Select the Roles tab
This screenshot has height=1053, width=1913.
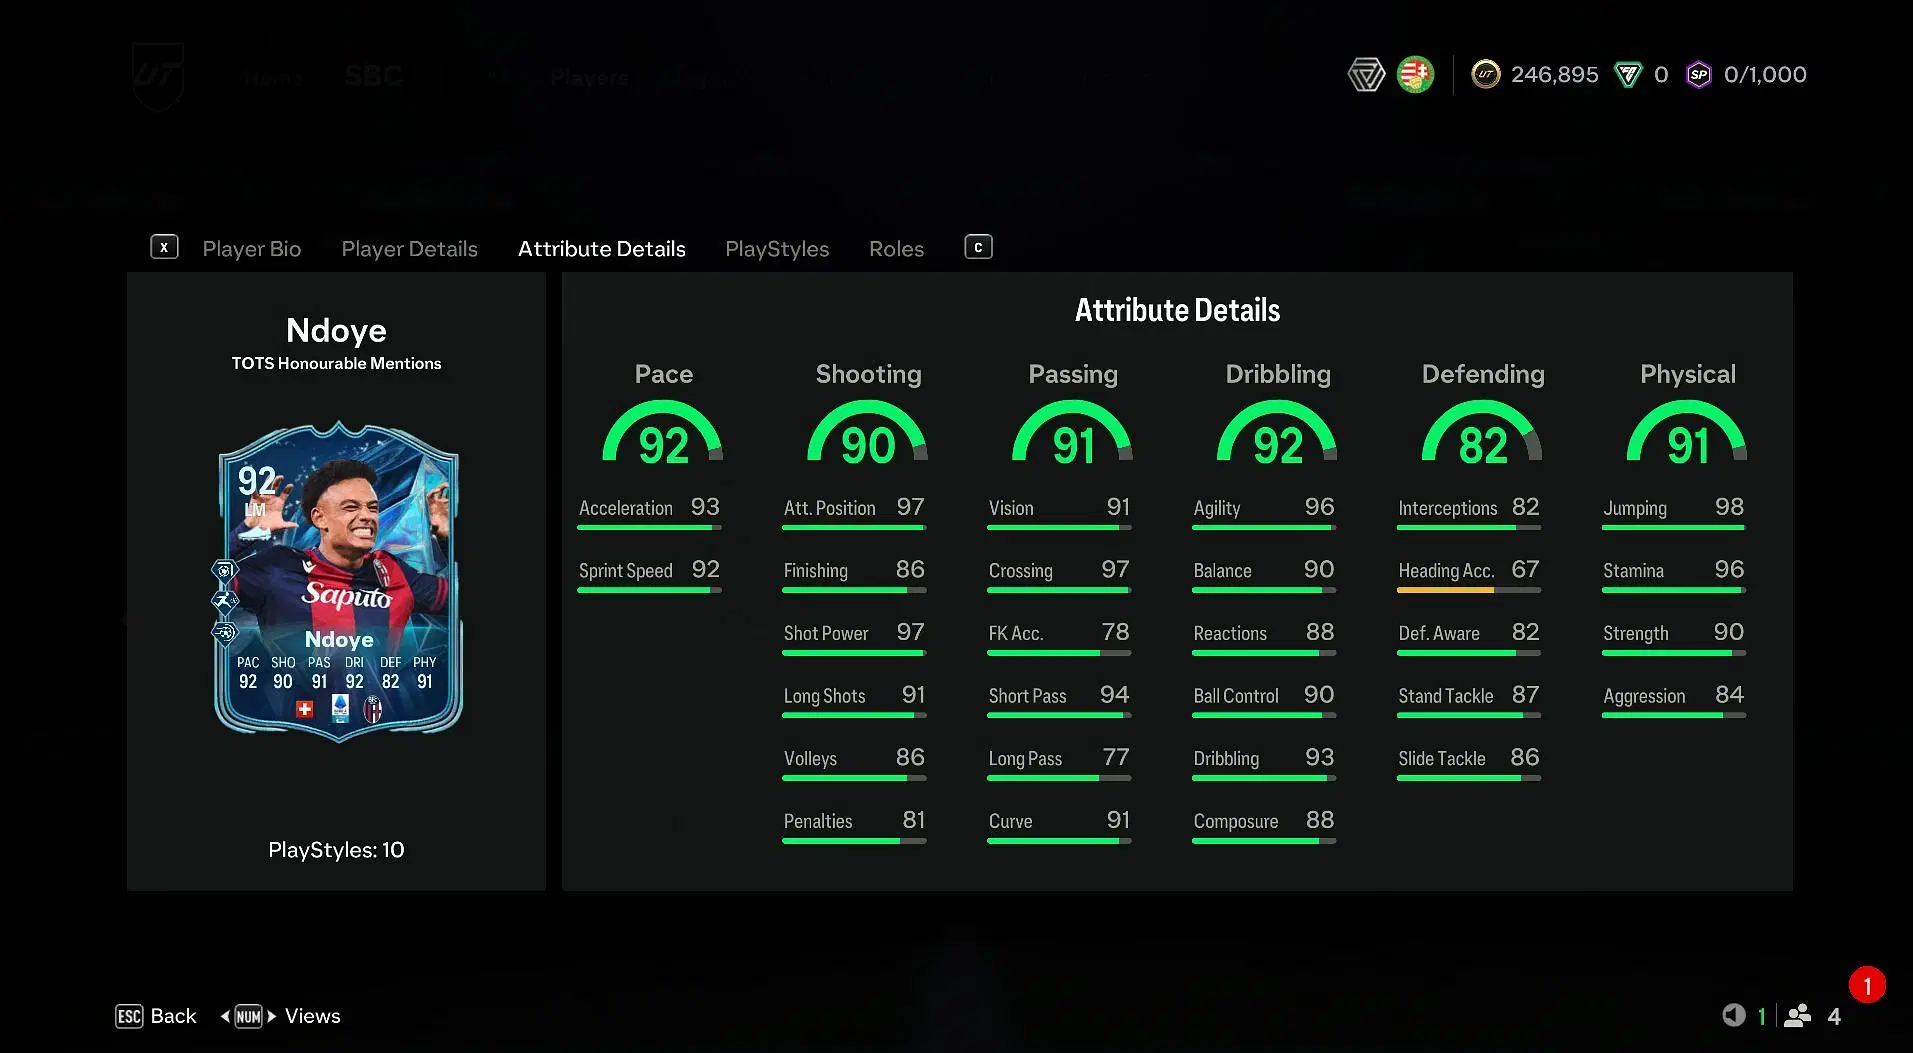point(896,249)
